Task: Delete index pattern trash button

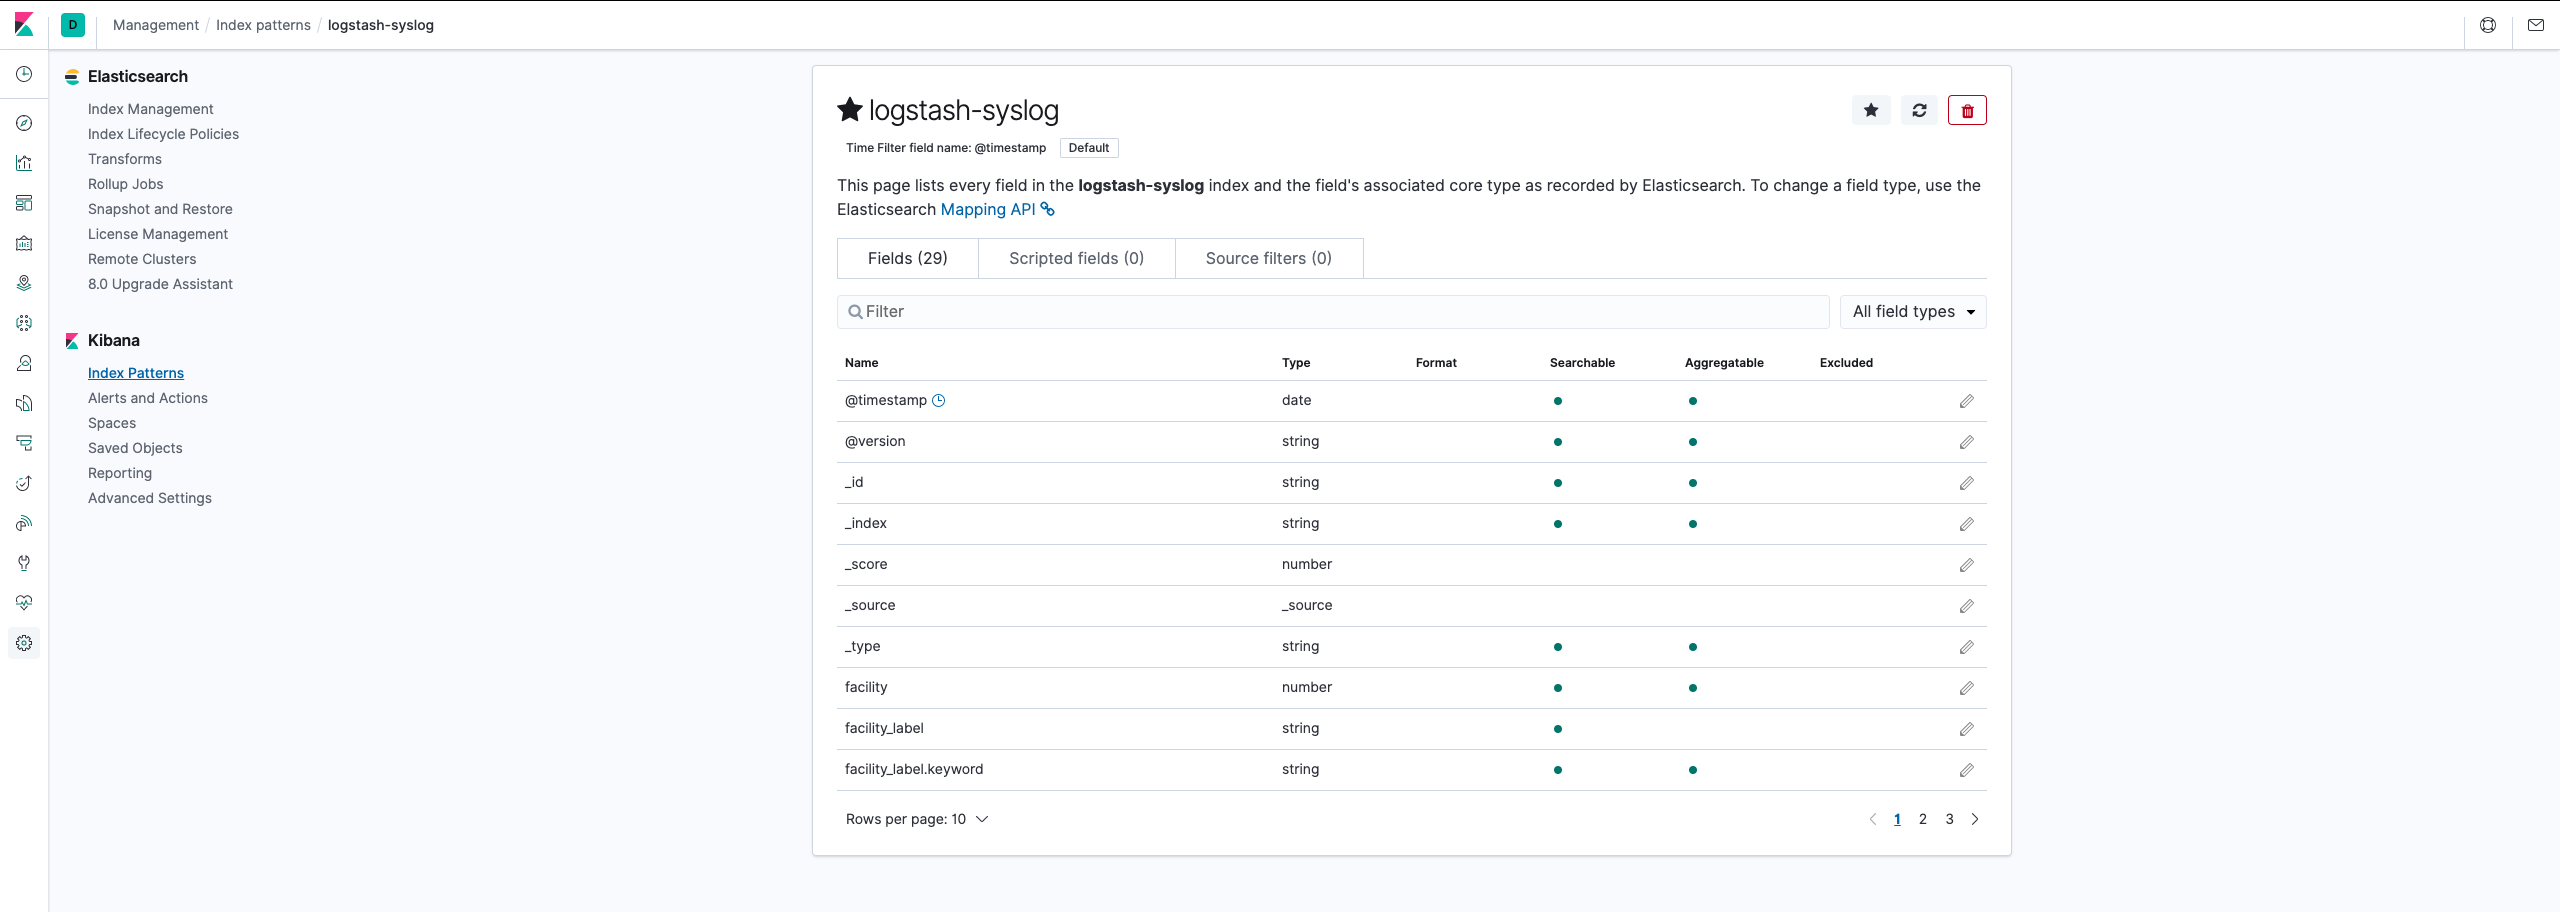Action: [x=1967, y=110]
